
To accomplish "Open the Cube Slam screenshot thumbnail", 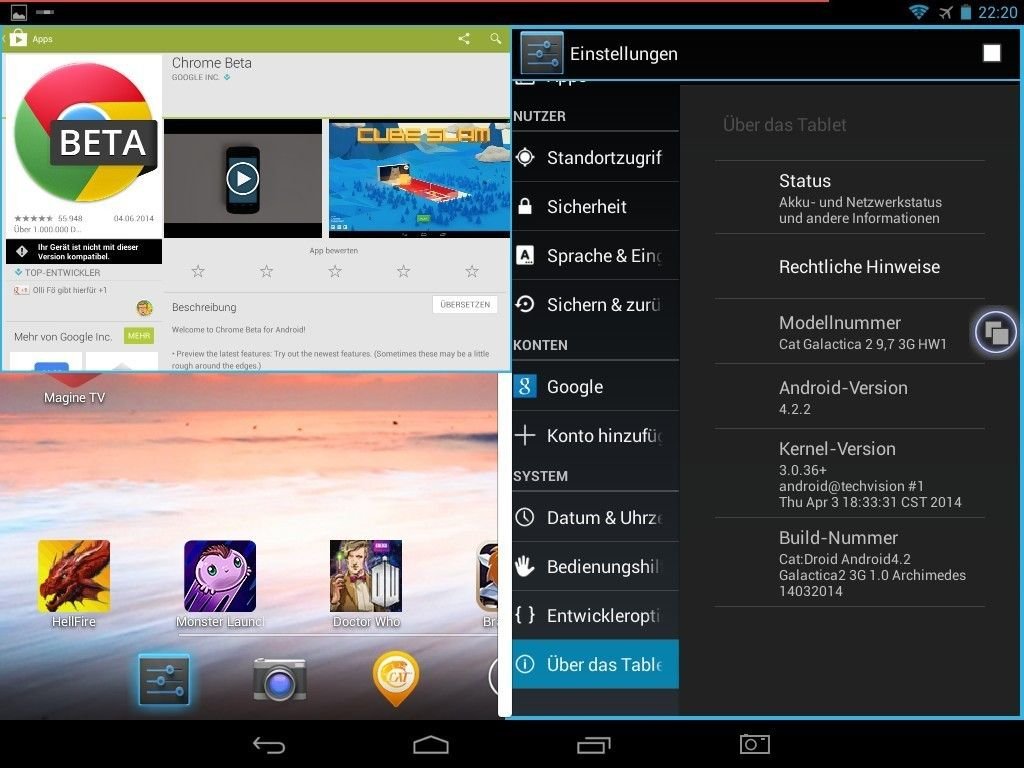I will tap(419, 178).
